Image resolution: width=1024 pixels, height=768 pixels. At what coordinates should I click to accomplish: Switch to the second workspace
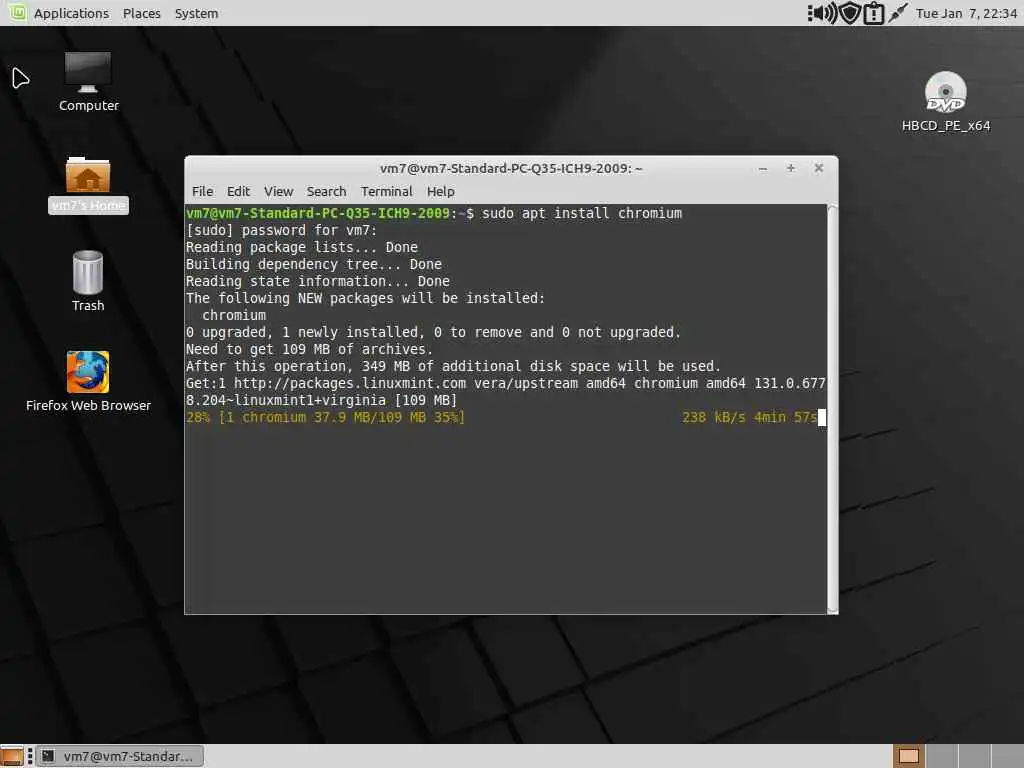tap(941, 756)
